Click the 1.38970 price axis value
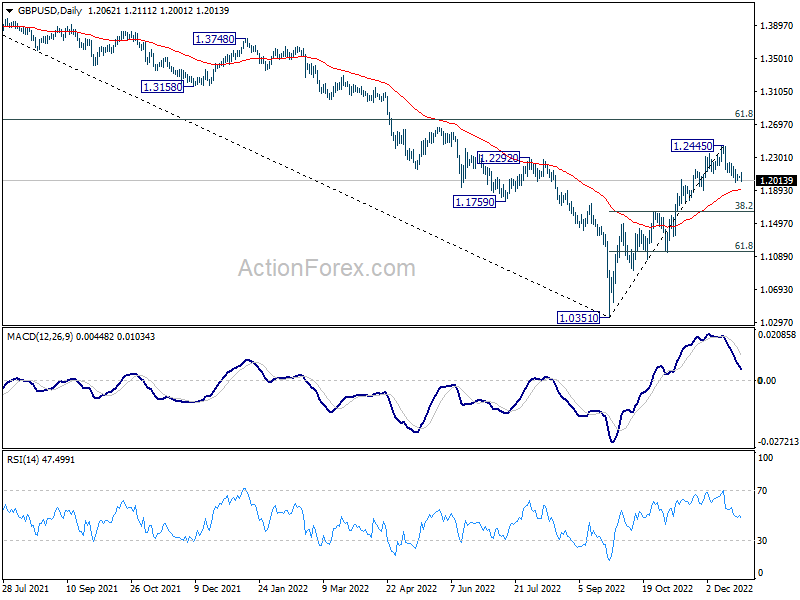The image size is (800, 600). tap(776, 25)
